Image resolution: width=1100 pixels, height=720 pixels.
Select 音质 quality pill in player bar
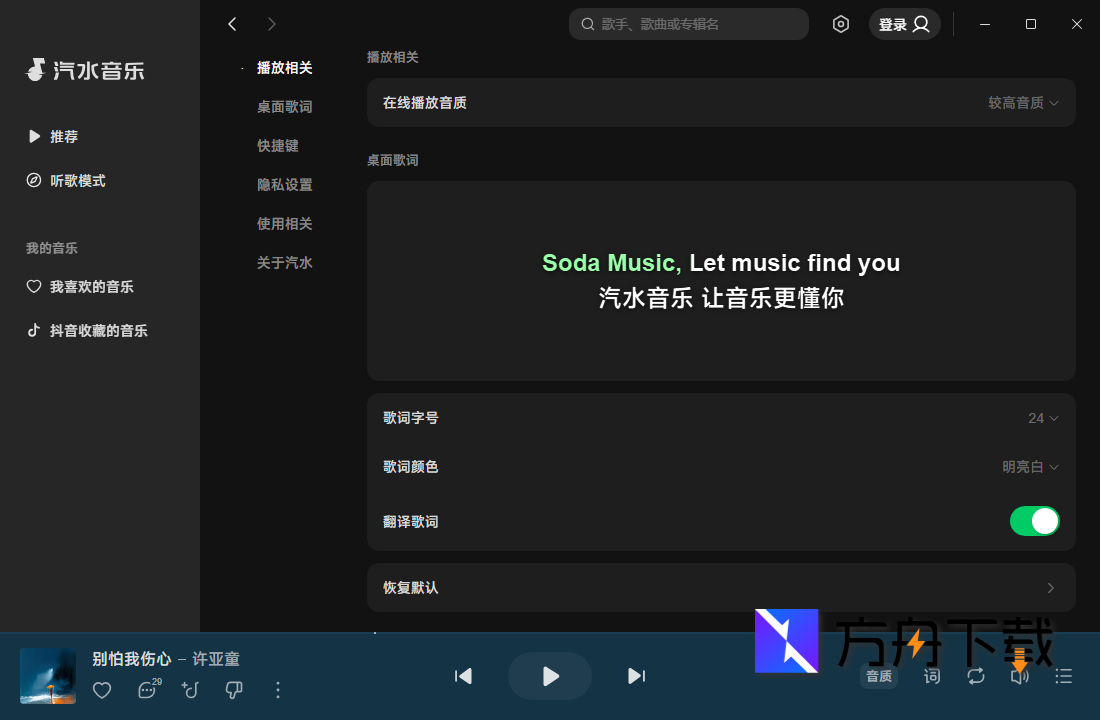click(x=879, y=676)
